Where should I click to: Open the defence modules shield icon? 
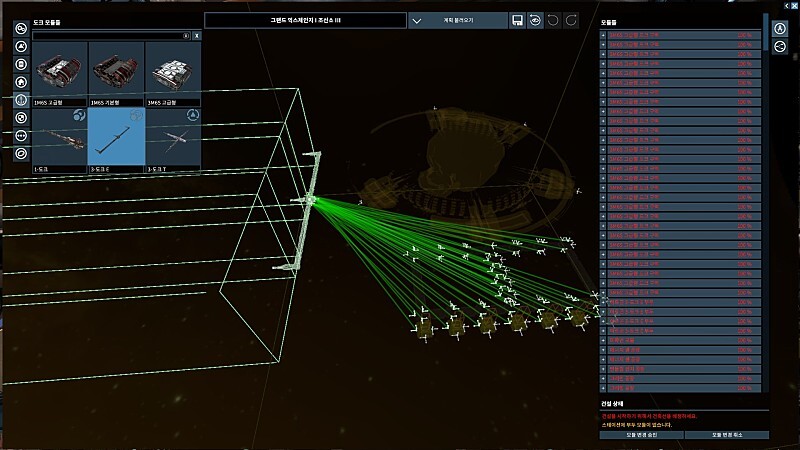tap(21, 118)
